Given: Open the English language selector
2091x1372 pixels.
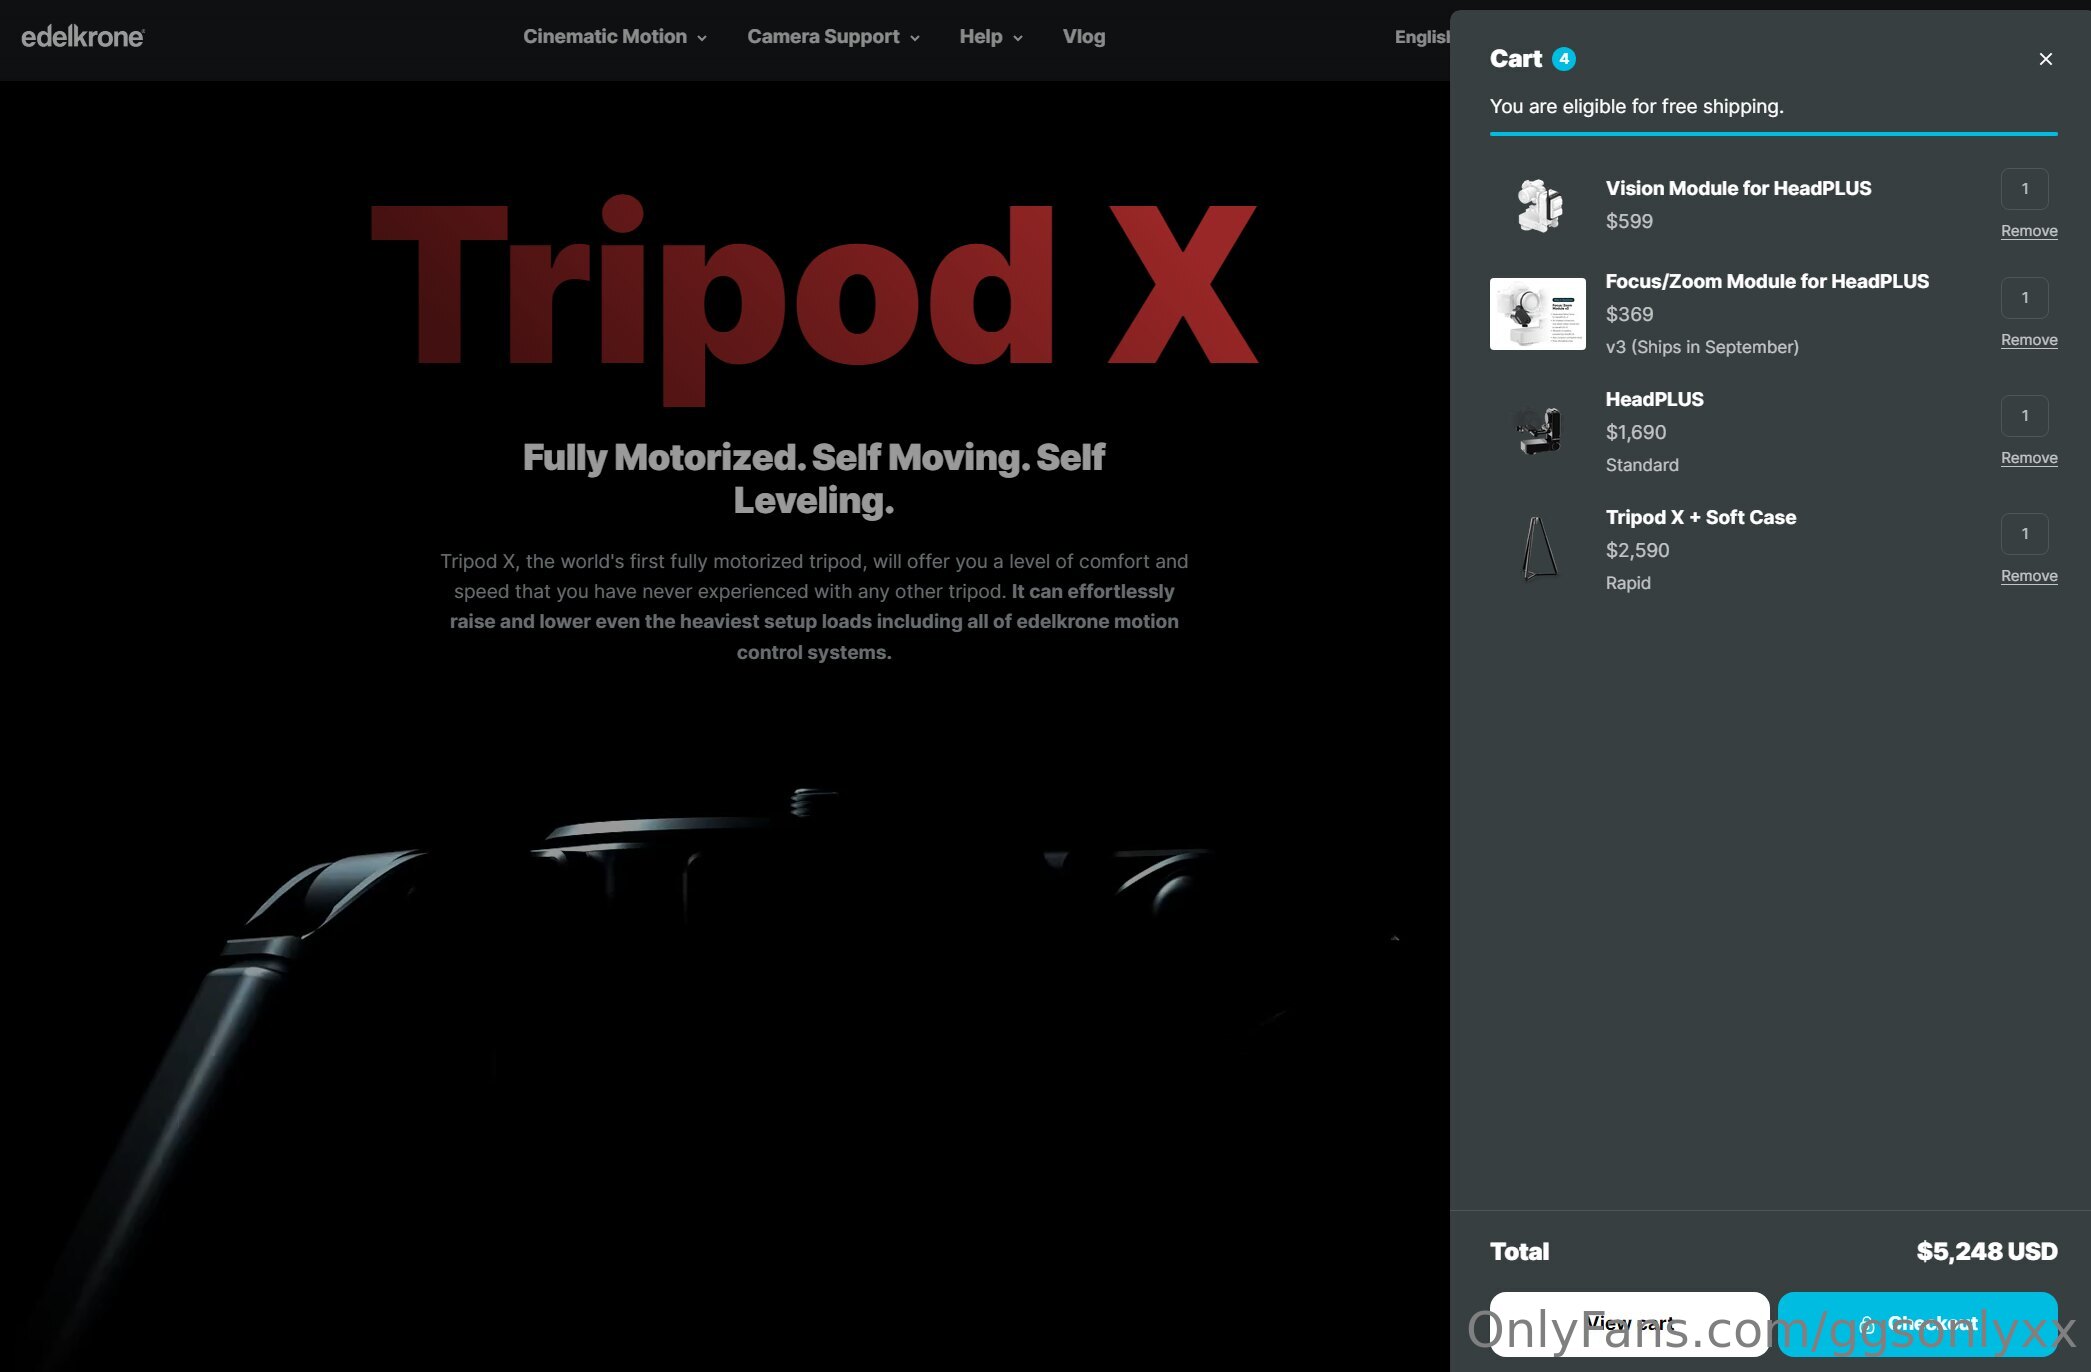Looking at the screenshot, I should pyautogui.click(x=1422, y=37).
